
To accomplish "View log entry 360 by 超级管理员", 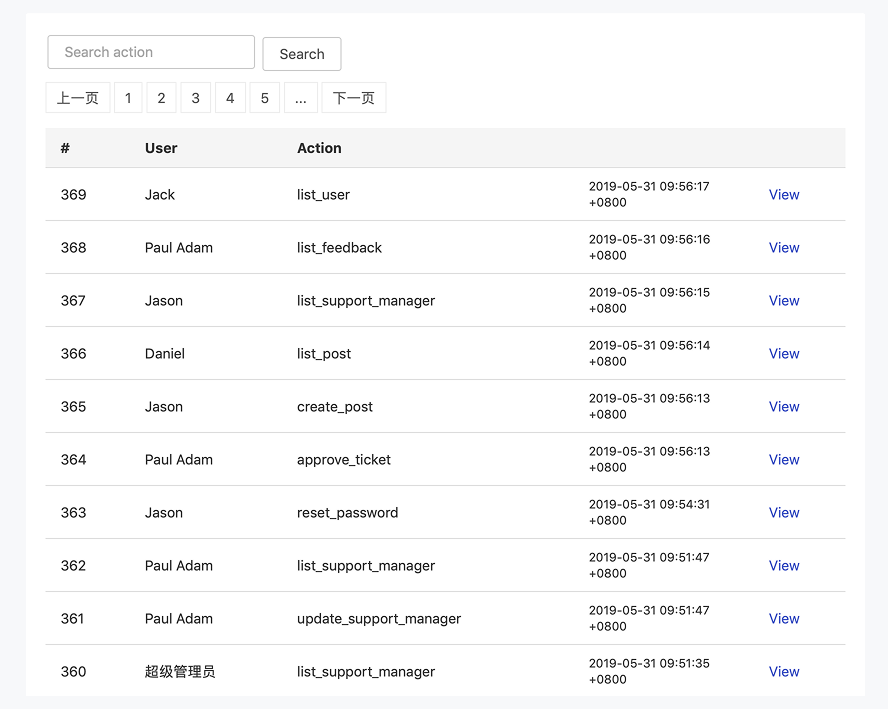I will point(784,671).
